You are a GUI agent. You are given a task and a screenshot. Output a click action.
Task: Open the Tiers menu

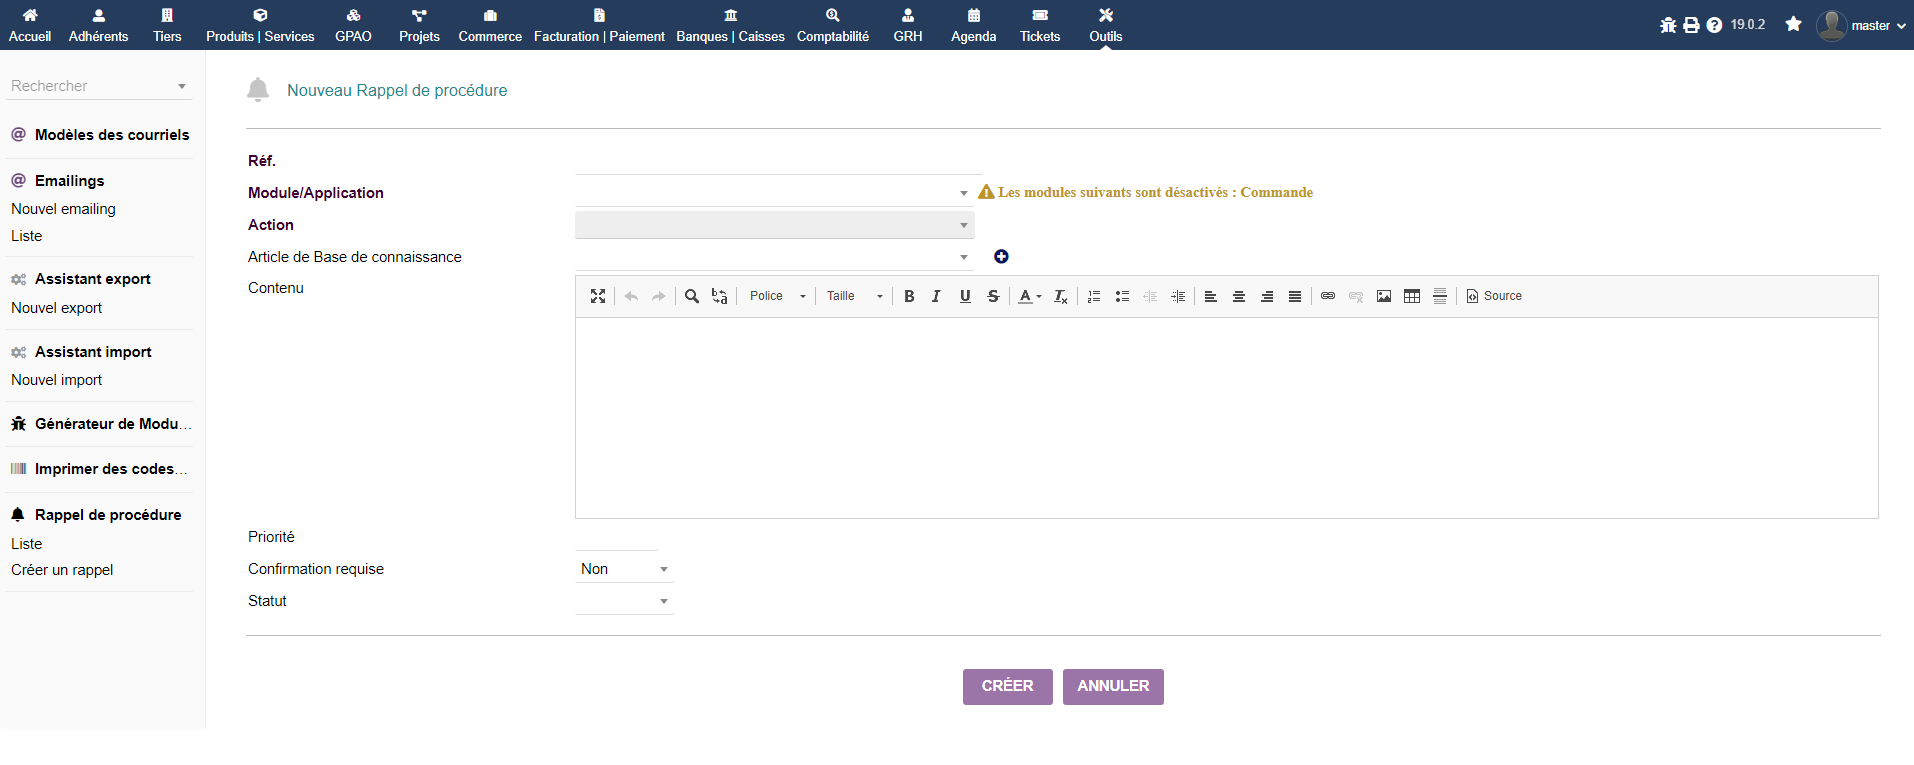pyautogui.click(x=167, y=25)
